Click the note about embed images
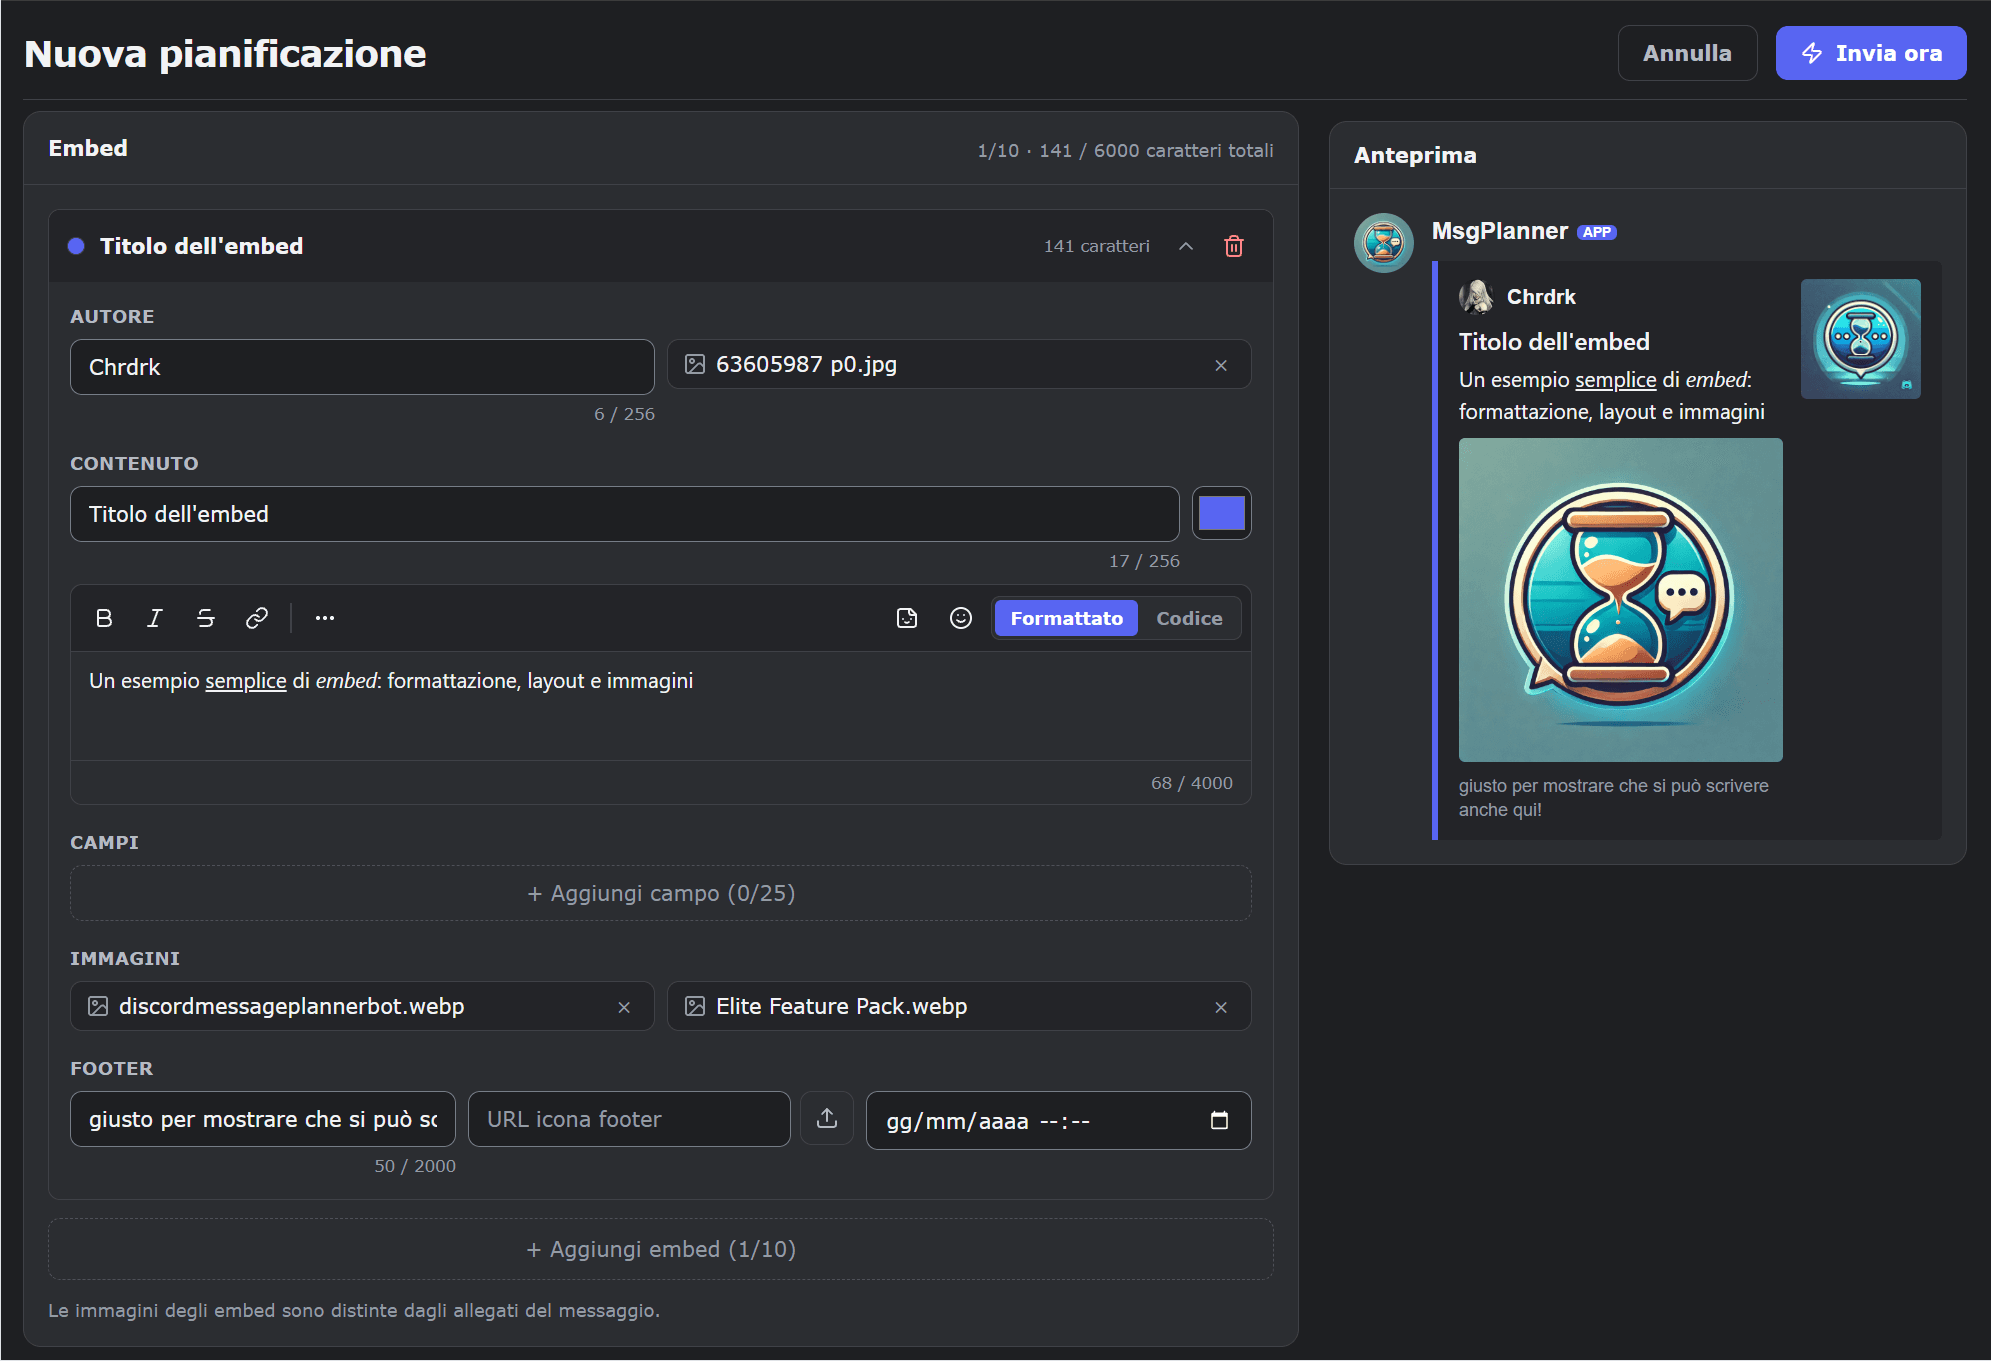Image resolution: width=1991 pixels, height=1361 pixels. tap(354, 1310)
